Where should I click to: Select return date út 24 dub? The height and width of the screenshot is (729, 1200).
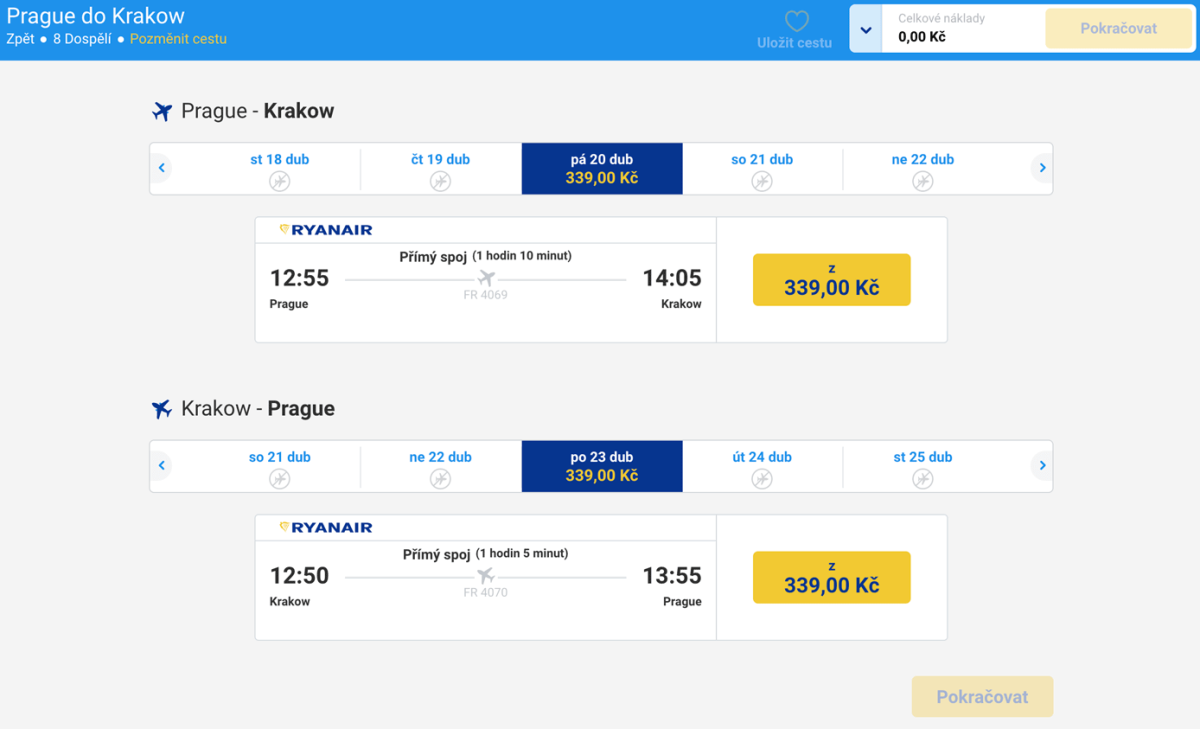click(x=762, y=467)
